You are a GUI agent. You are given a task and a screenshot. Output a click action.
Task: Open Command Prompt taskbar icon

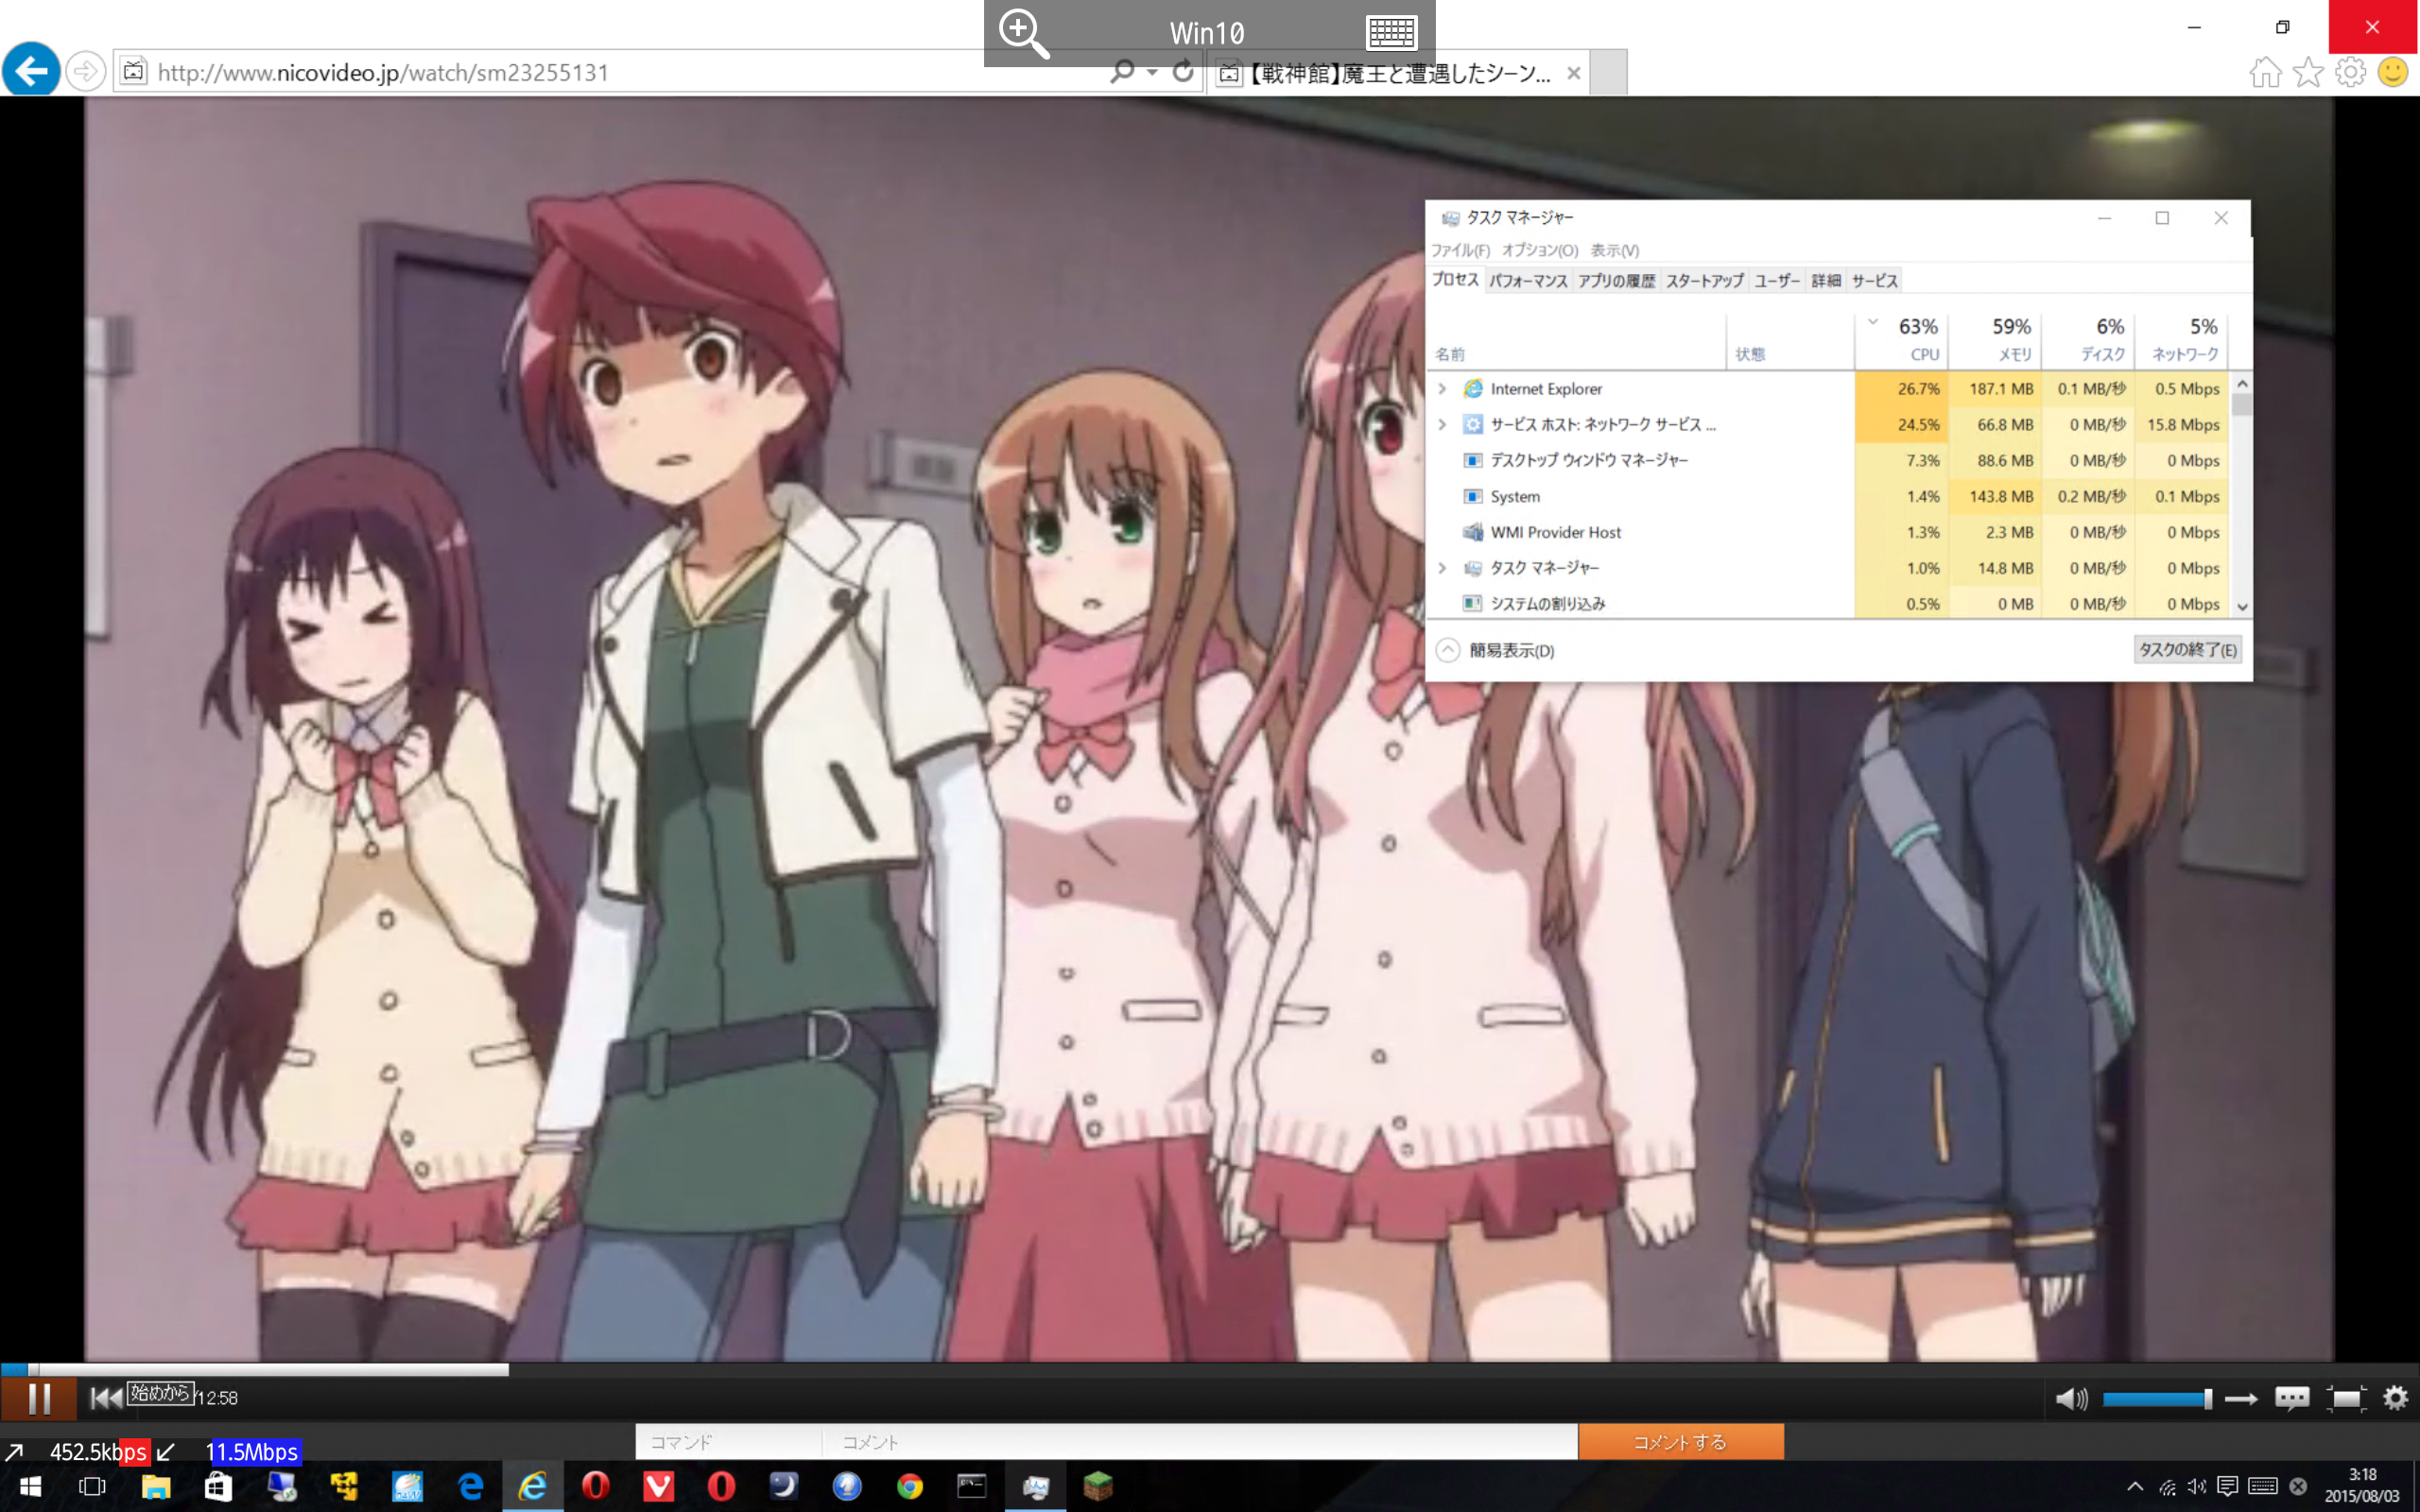point(972,1487)
